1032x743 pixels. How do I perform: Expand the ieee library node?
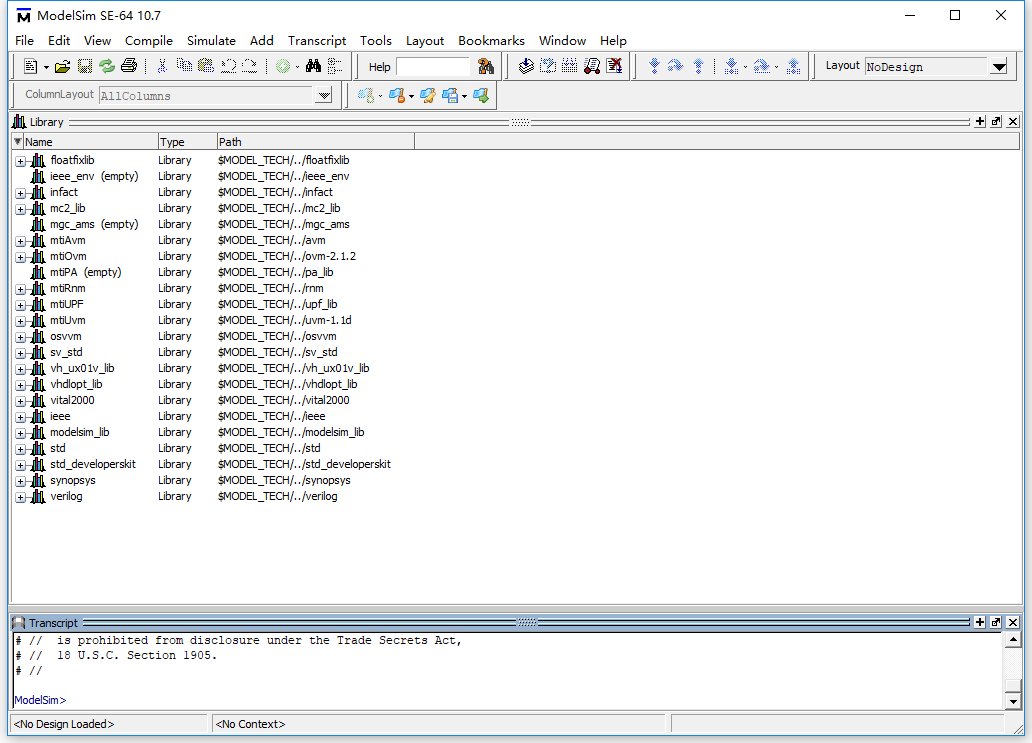[x=21, y=417]
